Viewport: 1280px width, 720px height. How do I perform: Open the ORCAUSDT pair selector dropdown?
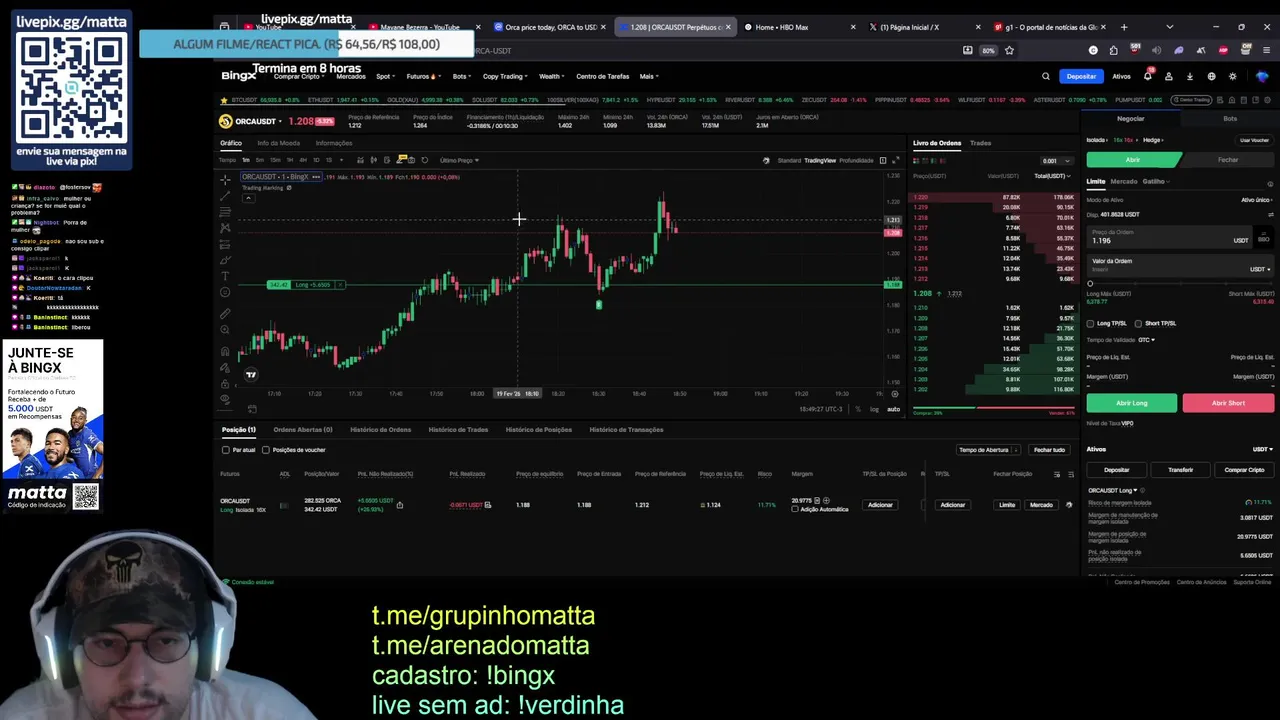tap(258, 121)
